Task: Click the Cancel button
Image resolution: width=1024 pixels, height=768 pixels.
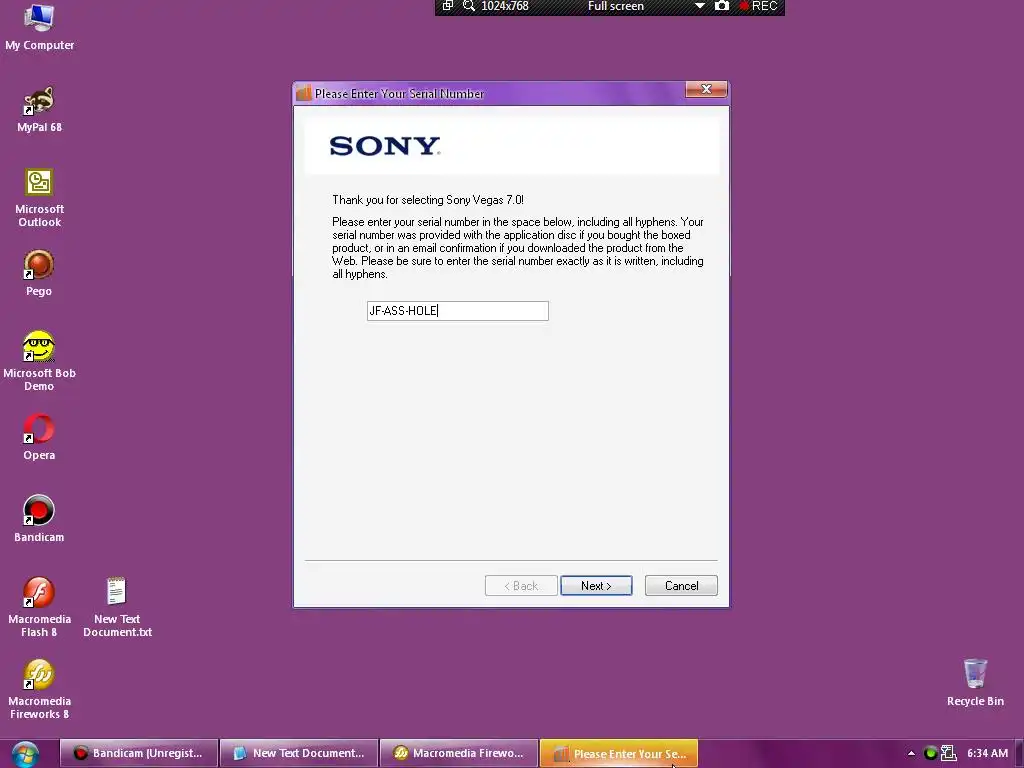Action: click(681, 586)
